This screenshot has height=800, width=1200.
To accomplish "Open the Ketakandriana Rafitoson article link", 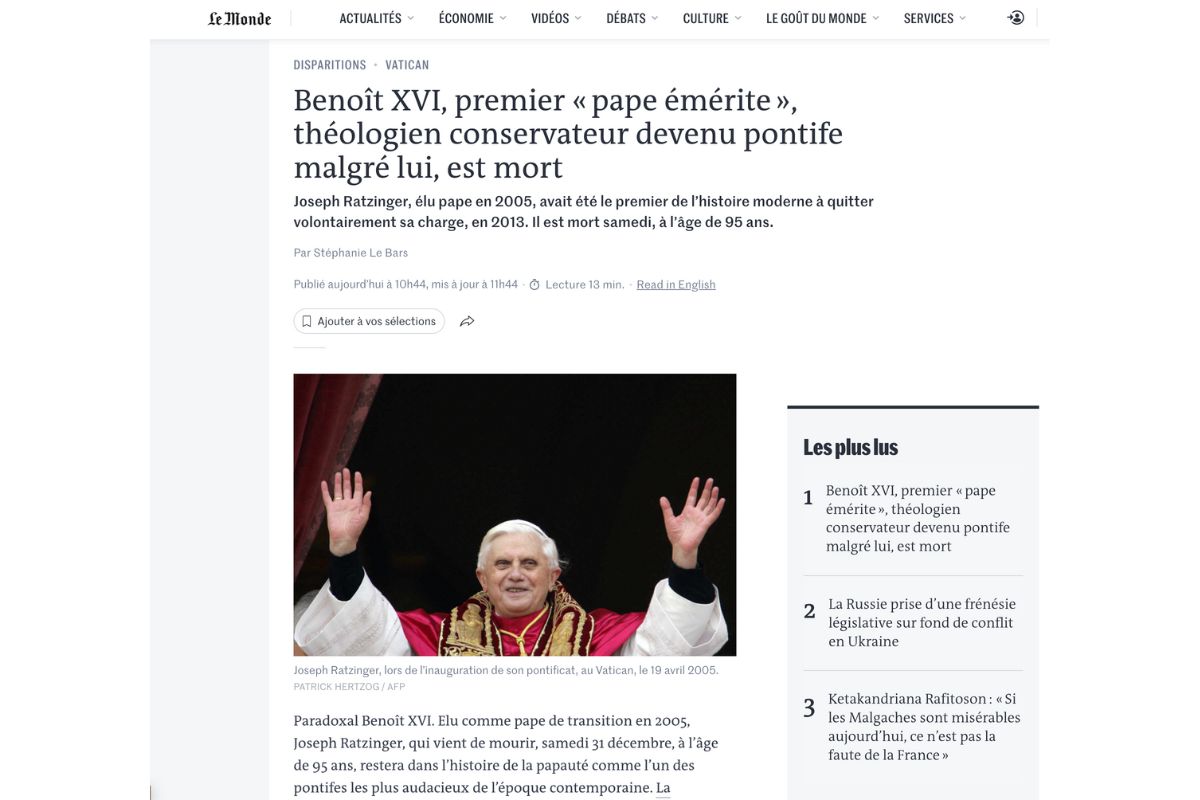I will tap(924, 727).
